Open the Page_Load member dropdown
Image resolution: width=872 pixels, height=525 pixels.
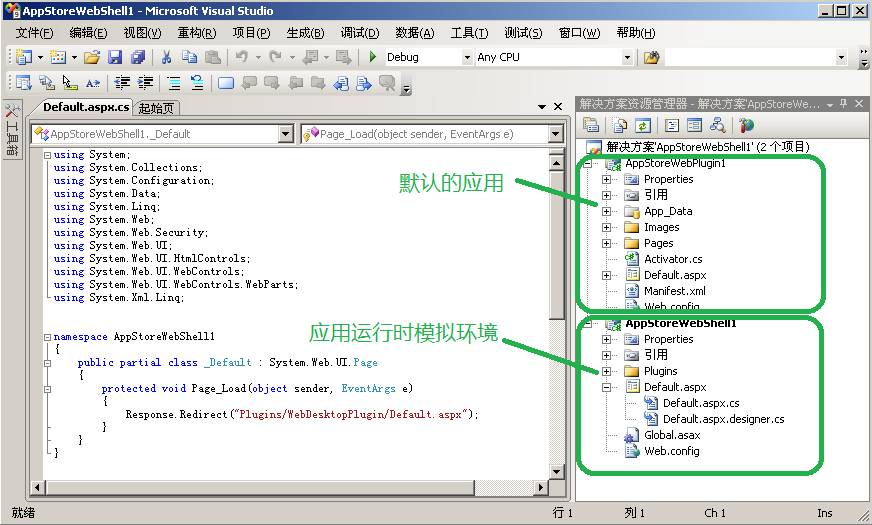click(555, 133)
